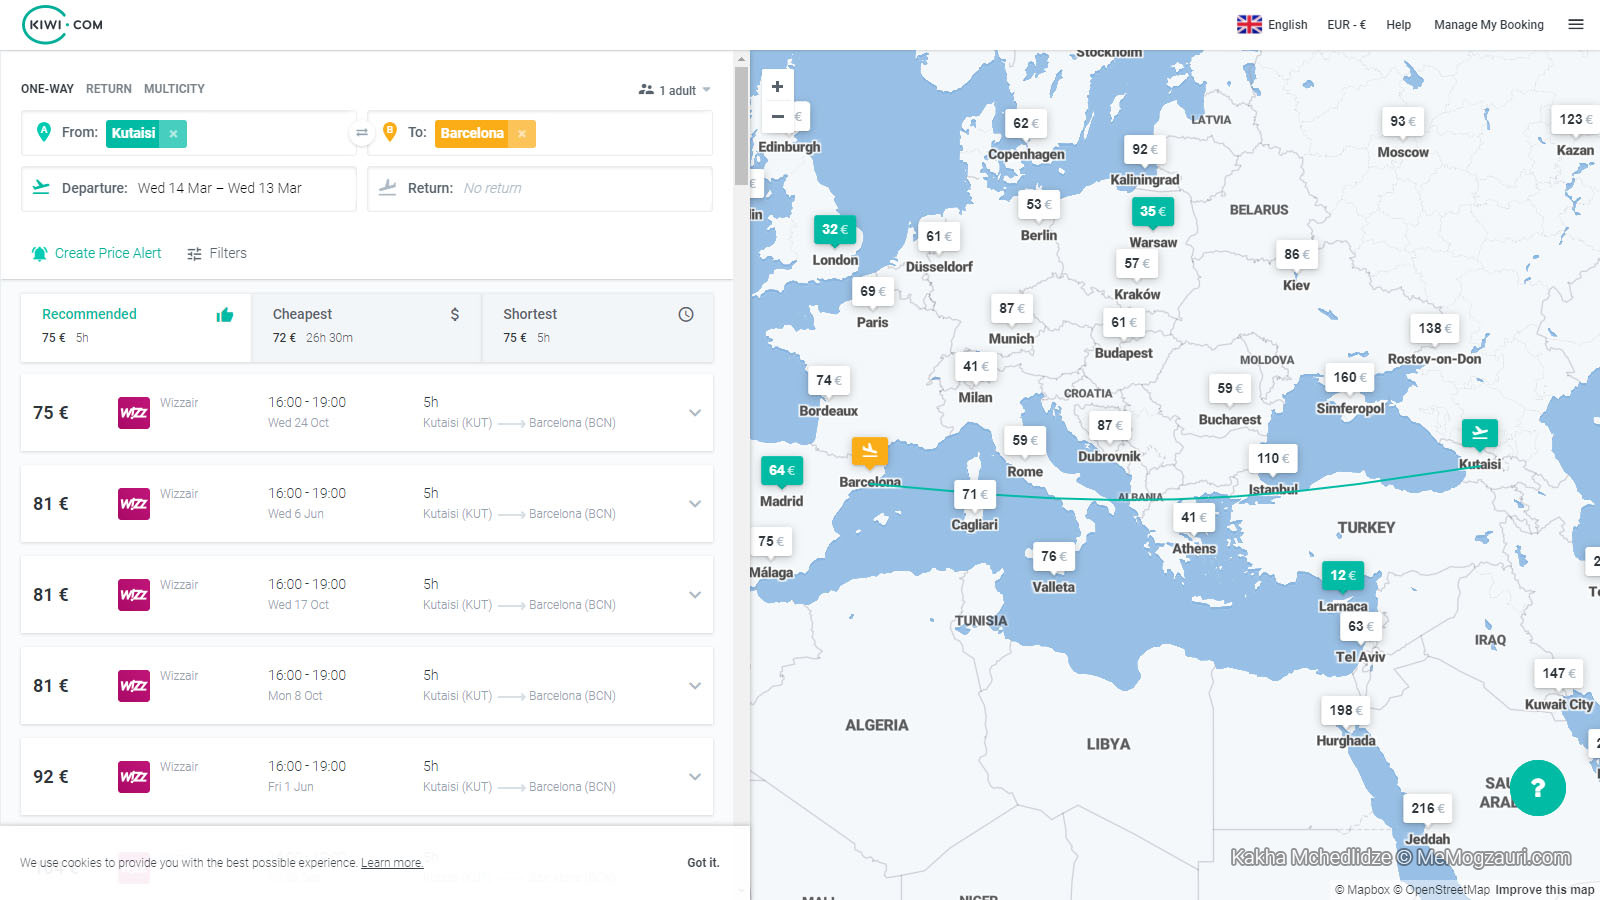Click the passengers icon beside 1 adult
The height and width of the screenshot is (900, 1600).
click(x=646, y=89)
